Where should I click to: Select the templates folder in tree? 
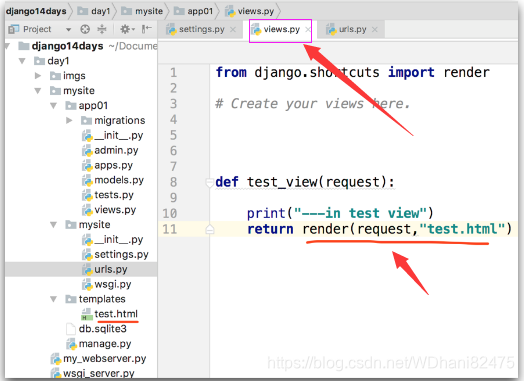[102, 299]
